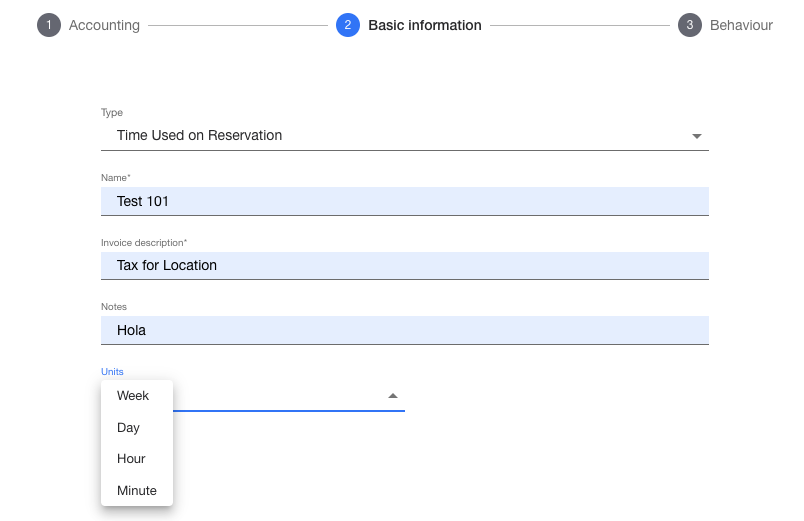Jump to step 3 circle icon
The height and width of the screenshot is (521, 804).
(690, 25)
